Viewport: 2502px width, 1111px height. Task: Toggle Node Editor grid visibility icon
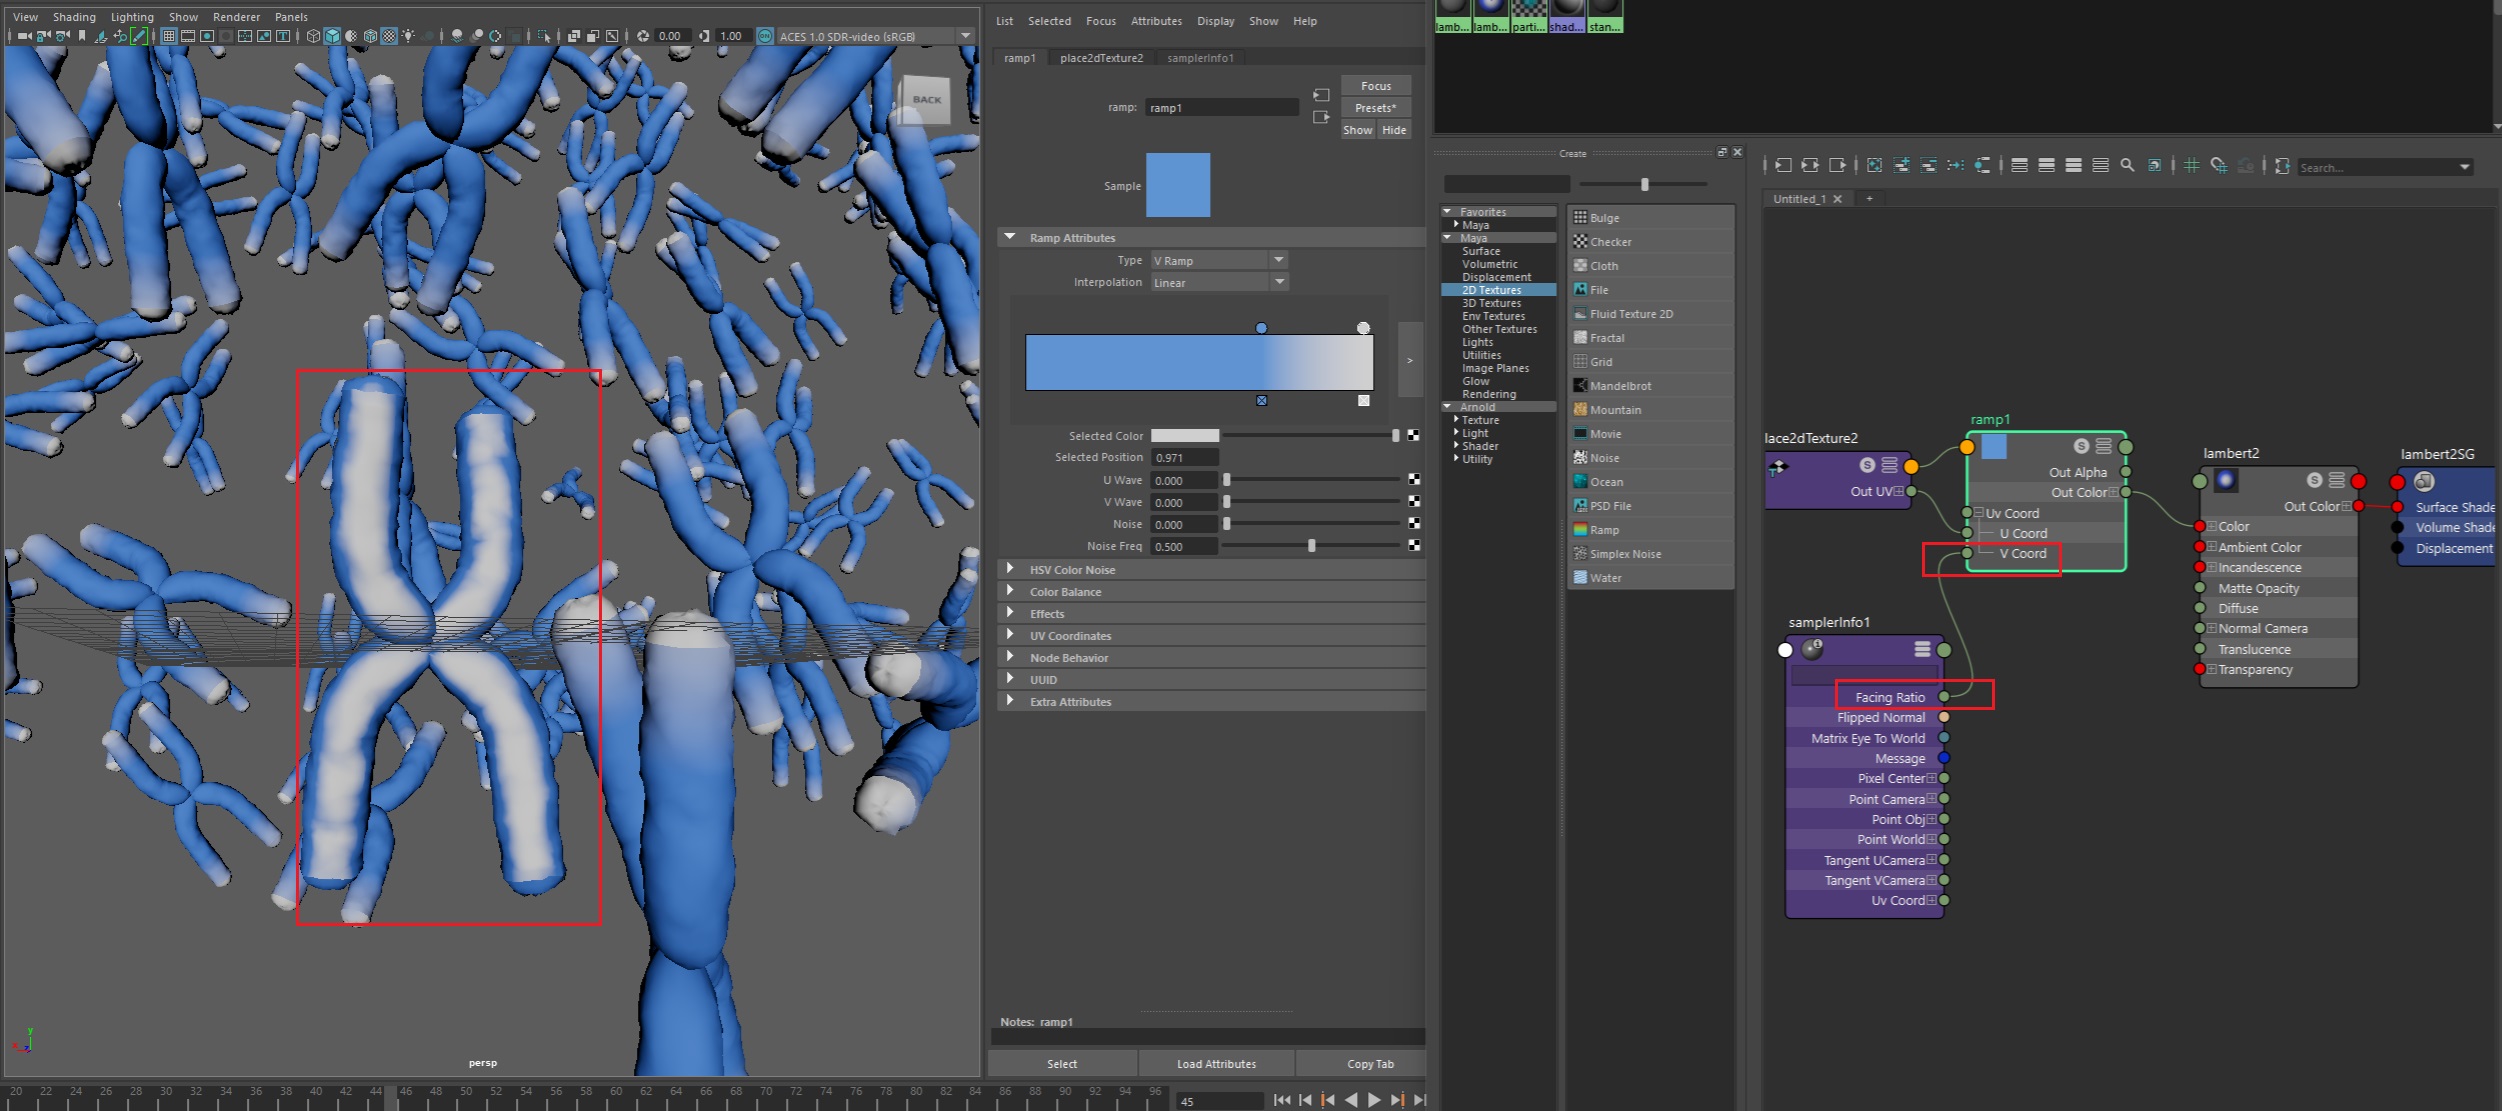[x=2191, y=166]
